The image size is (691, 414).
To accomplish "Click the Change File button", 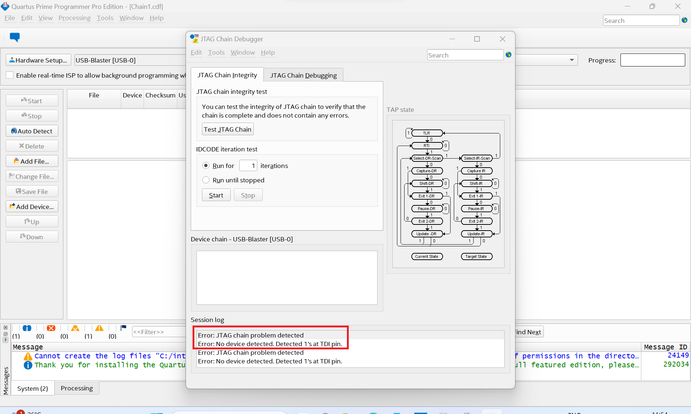I will tap(32, 176).
